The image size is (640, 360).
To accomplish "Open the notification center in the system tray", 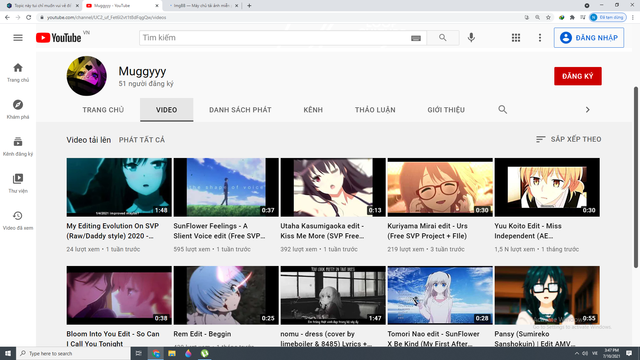I will tap(629, 353).
